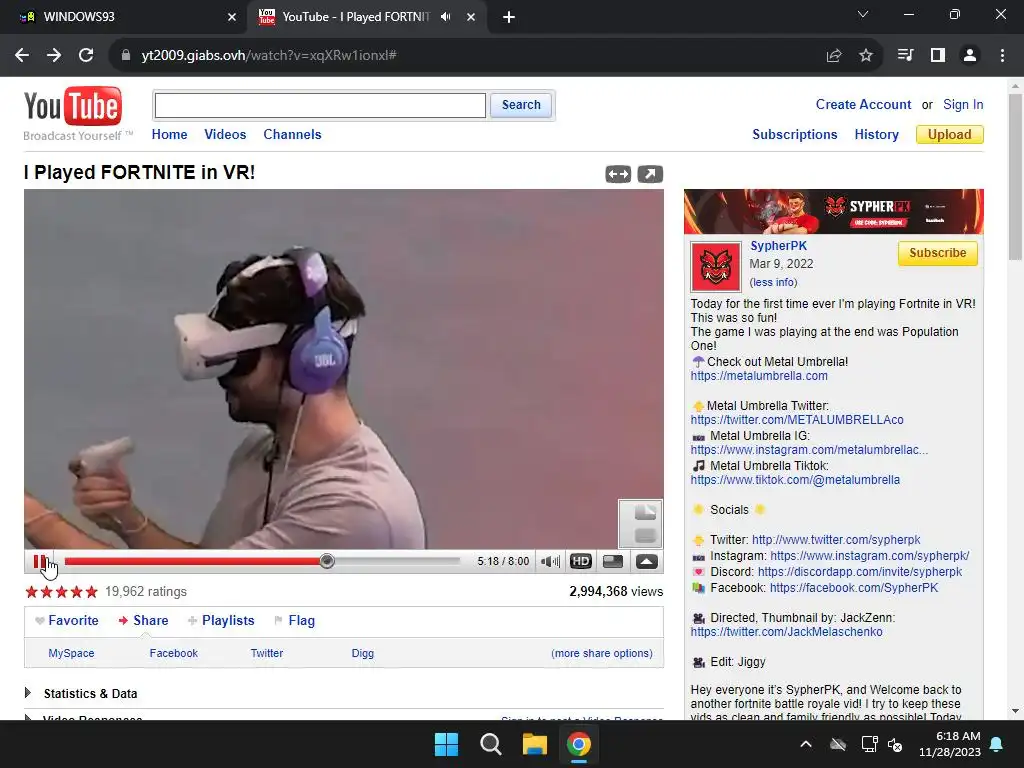1024x768 pixels.
Task: Toggle HD quality on the player
Action: tap(581, 561)
